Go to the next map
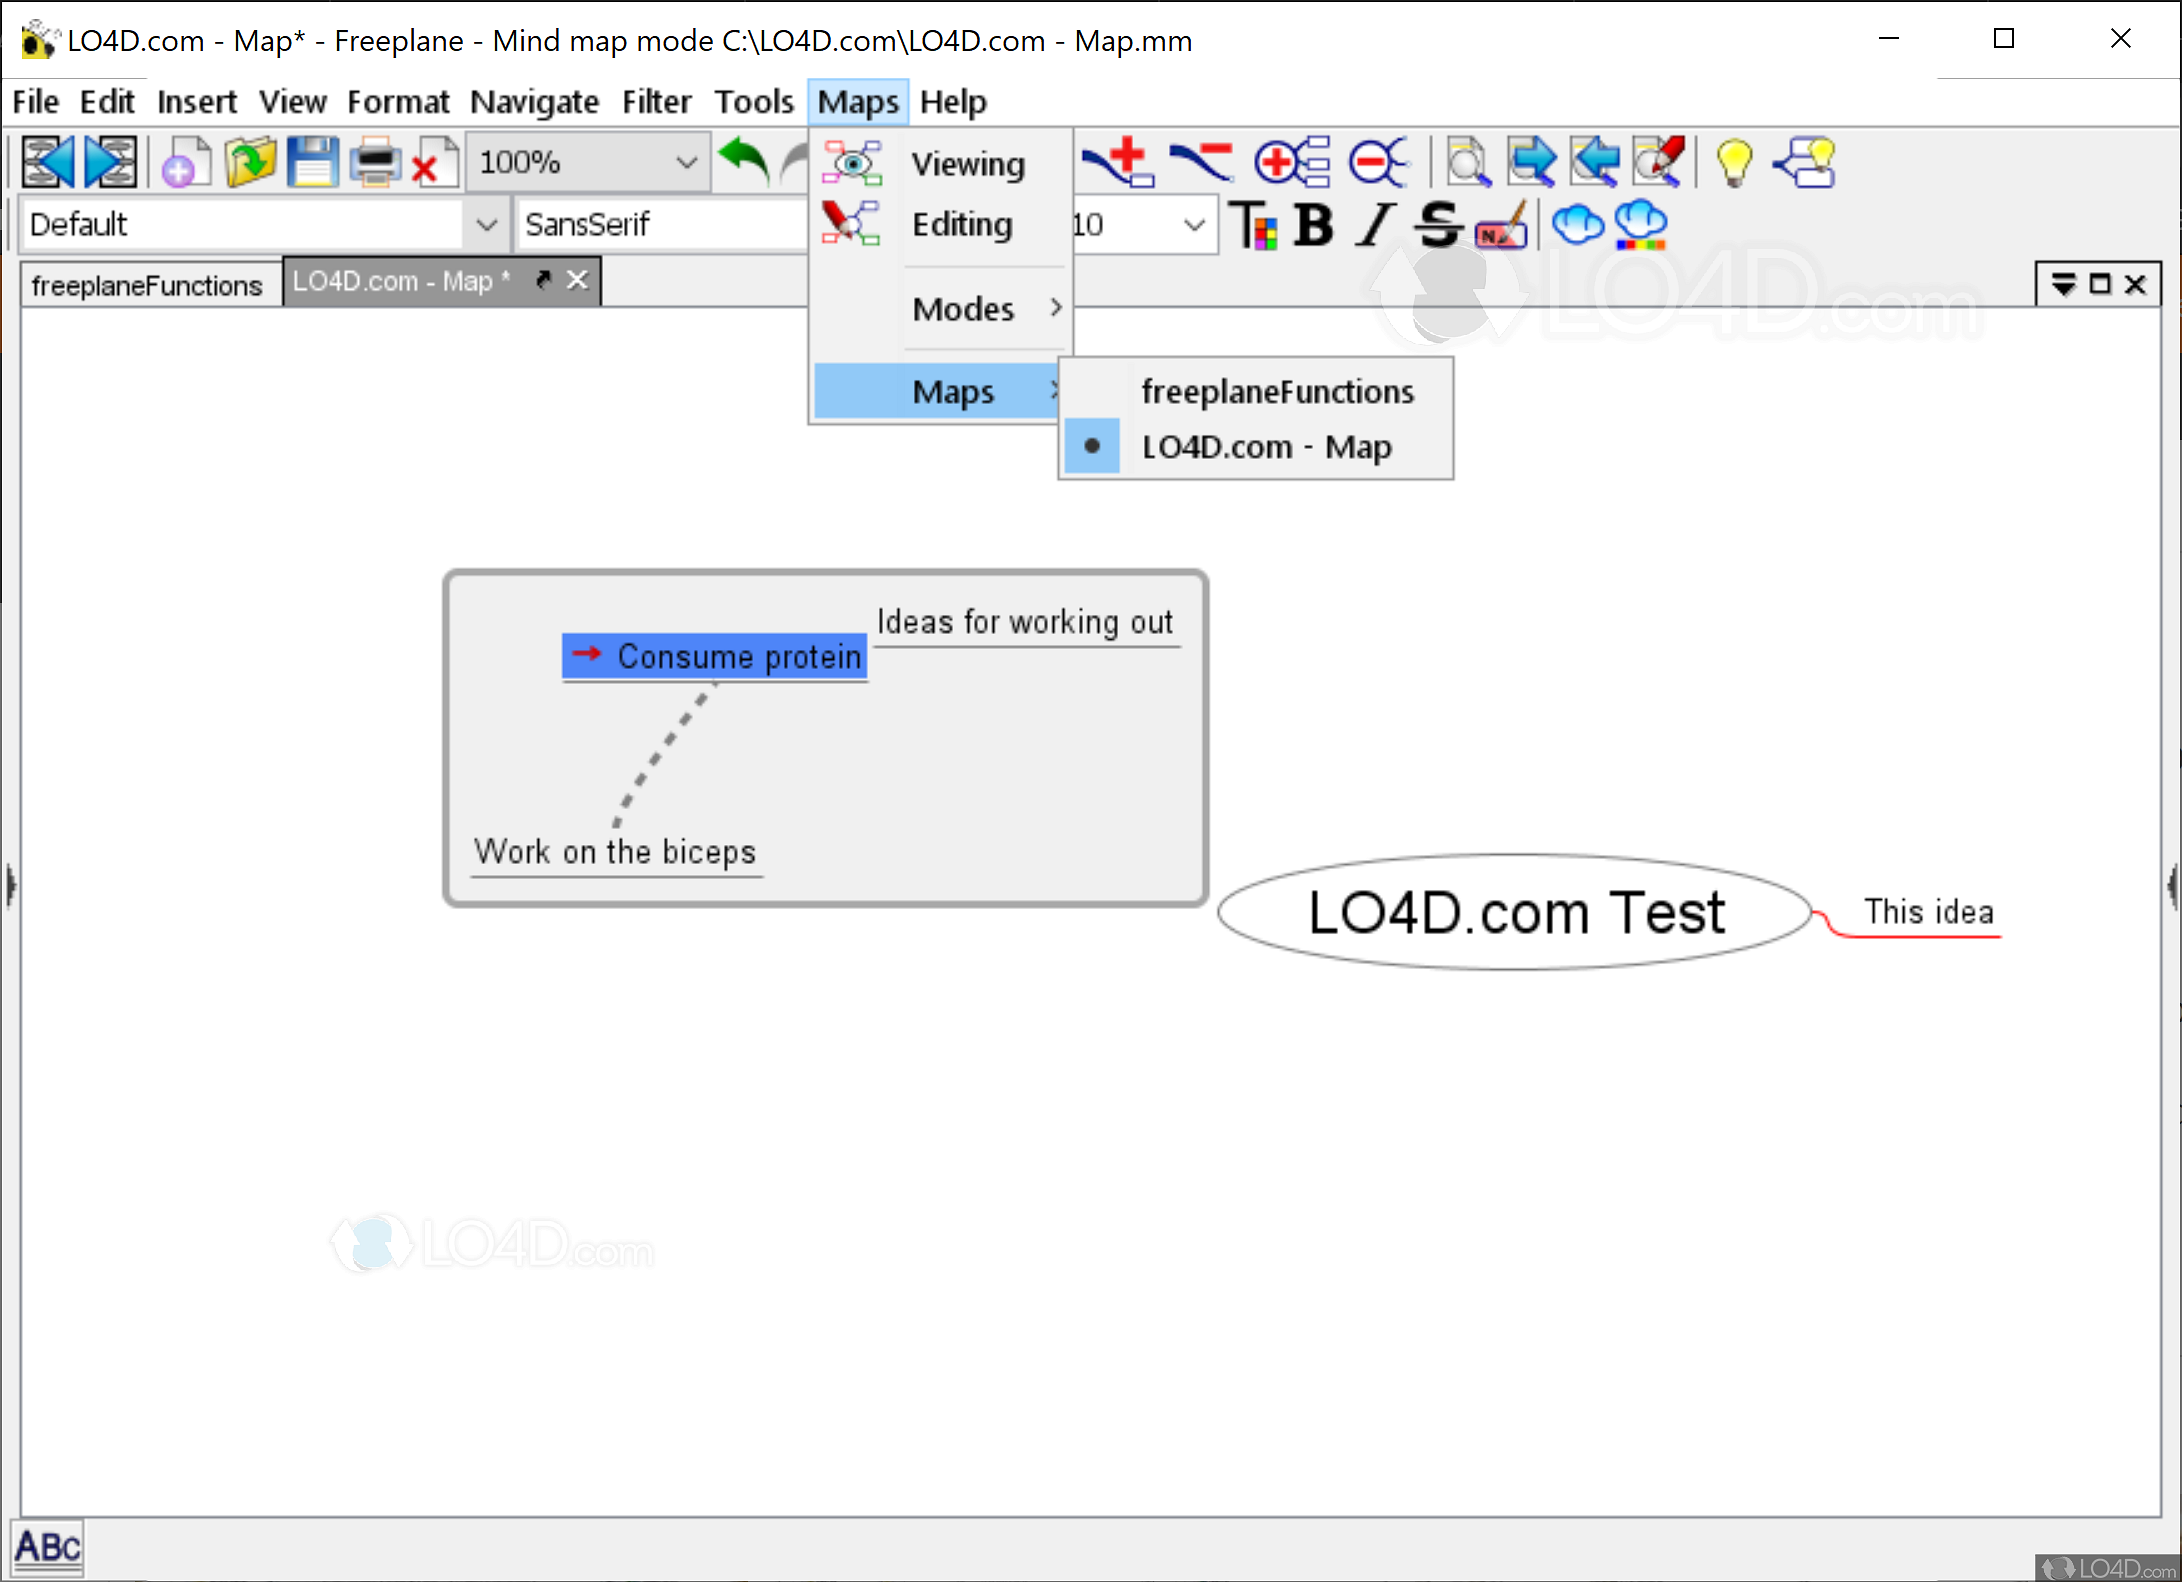The height and width of the screenshot is (1582, 2182). pos(110,162)
